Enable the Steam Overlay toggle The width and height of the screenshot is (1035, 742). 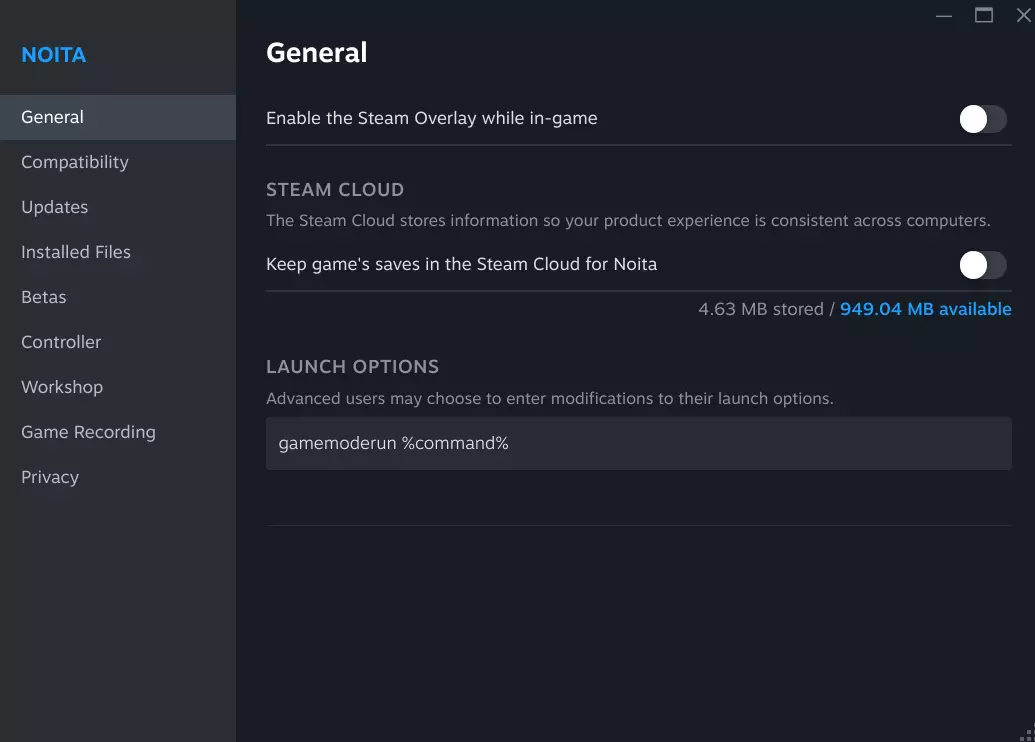click(982, 119)
